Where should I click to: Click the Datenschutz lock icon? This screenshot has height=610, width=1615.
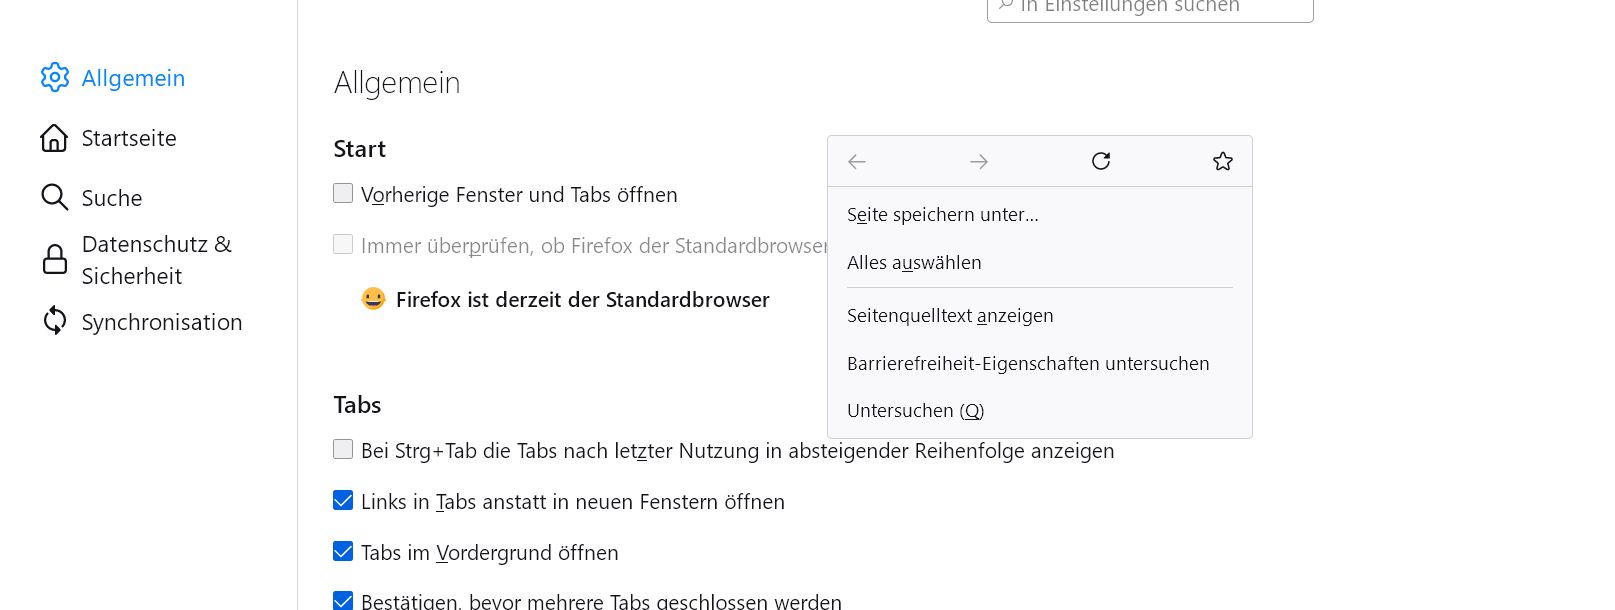pyautogui.click(x=55, y=260)
